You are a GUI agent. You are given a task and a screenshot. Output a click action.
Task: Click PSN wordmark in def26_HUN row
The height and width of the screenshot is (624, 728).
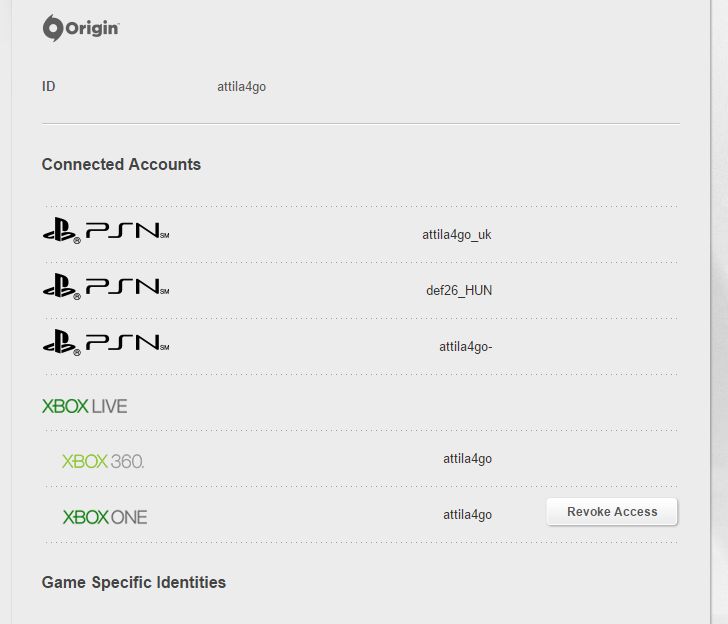[x=127, y=287]
